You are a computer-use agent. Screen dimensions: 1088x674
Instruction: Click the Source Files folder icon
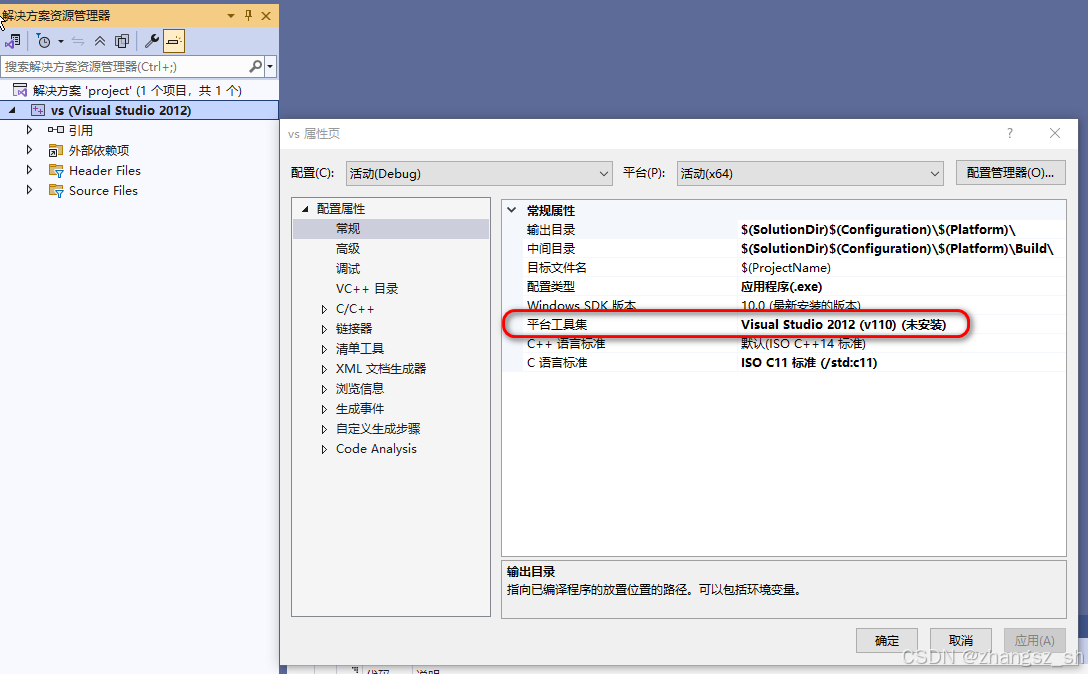[x=56, y=191]
